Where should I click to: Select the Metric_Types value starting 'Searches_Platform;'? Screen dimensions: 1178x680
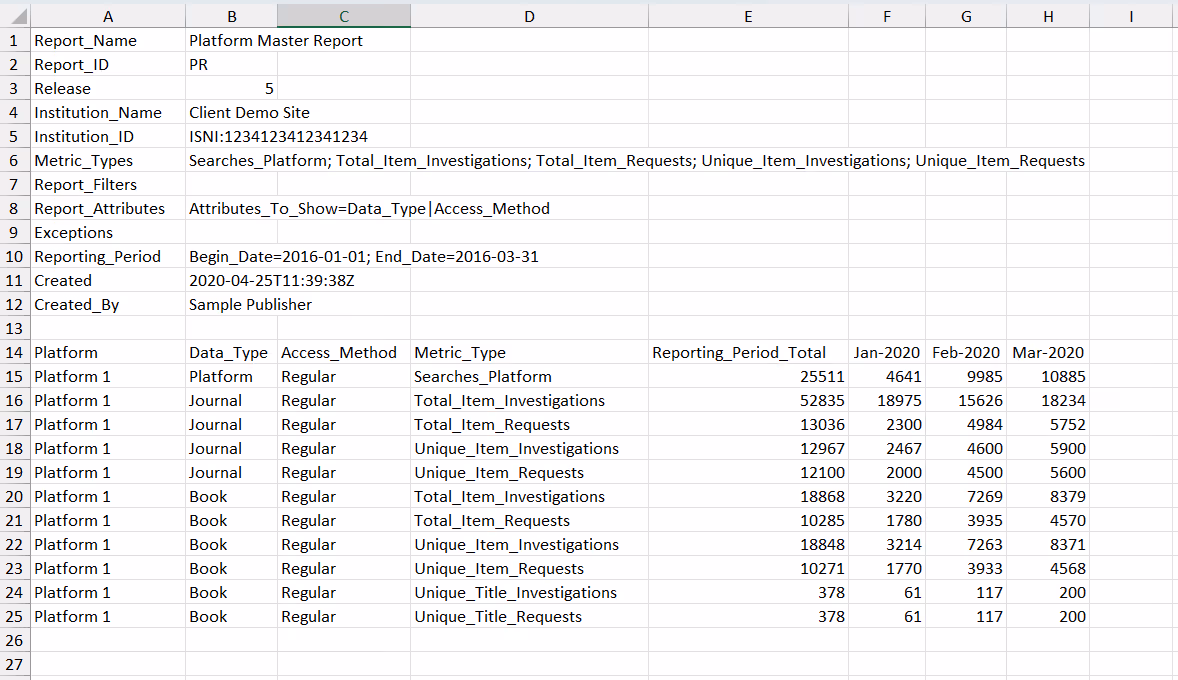pyautogui.click(x=636, y=161)
